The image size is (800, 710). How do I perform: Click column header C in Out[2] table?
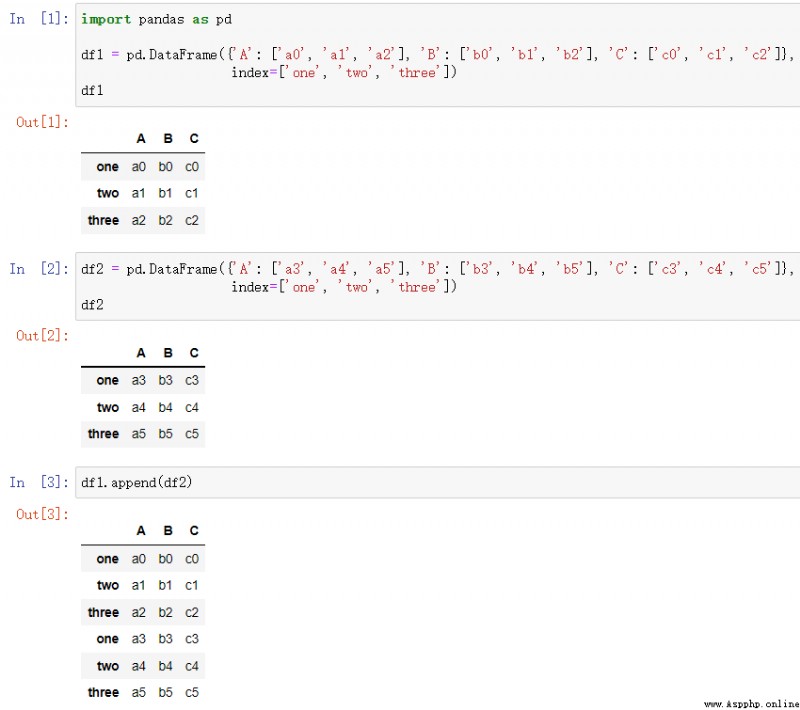[194, 353]
